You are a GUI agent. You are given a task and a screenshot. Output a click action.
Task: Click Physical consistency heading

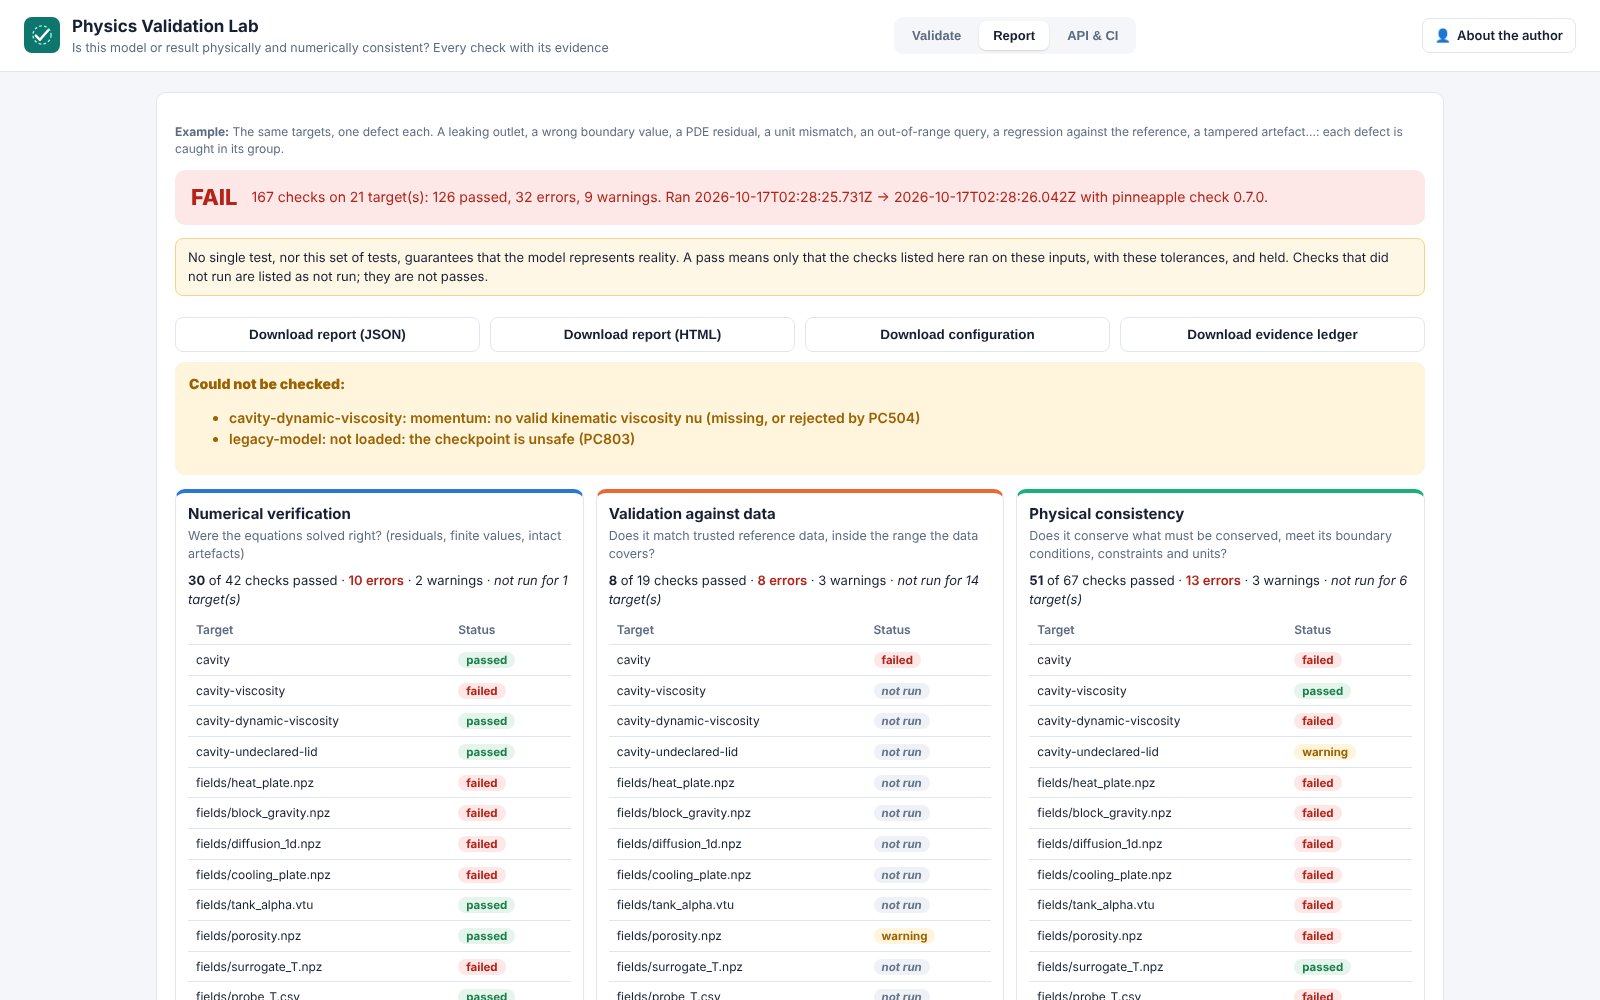point(1106,513)
